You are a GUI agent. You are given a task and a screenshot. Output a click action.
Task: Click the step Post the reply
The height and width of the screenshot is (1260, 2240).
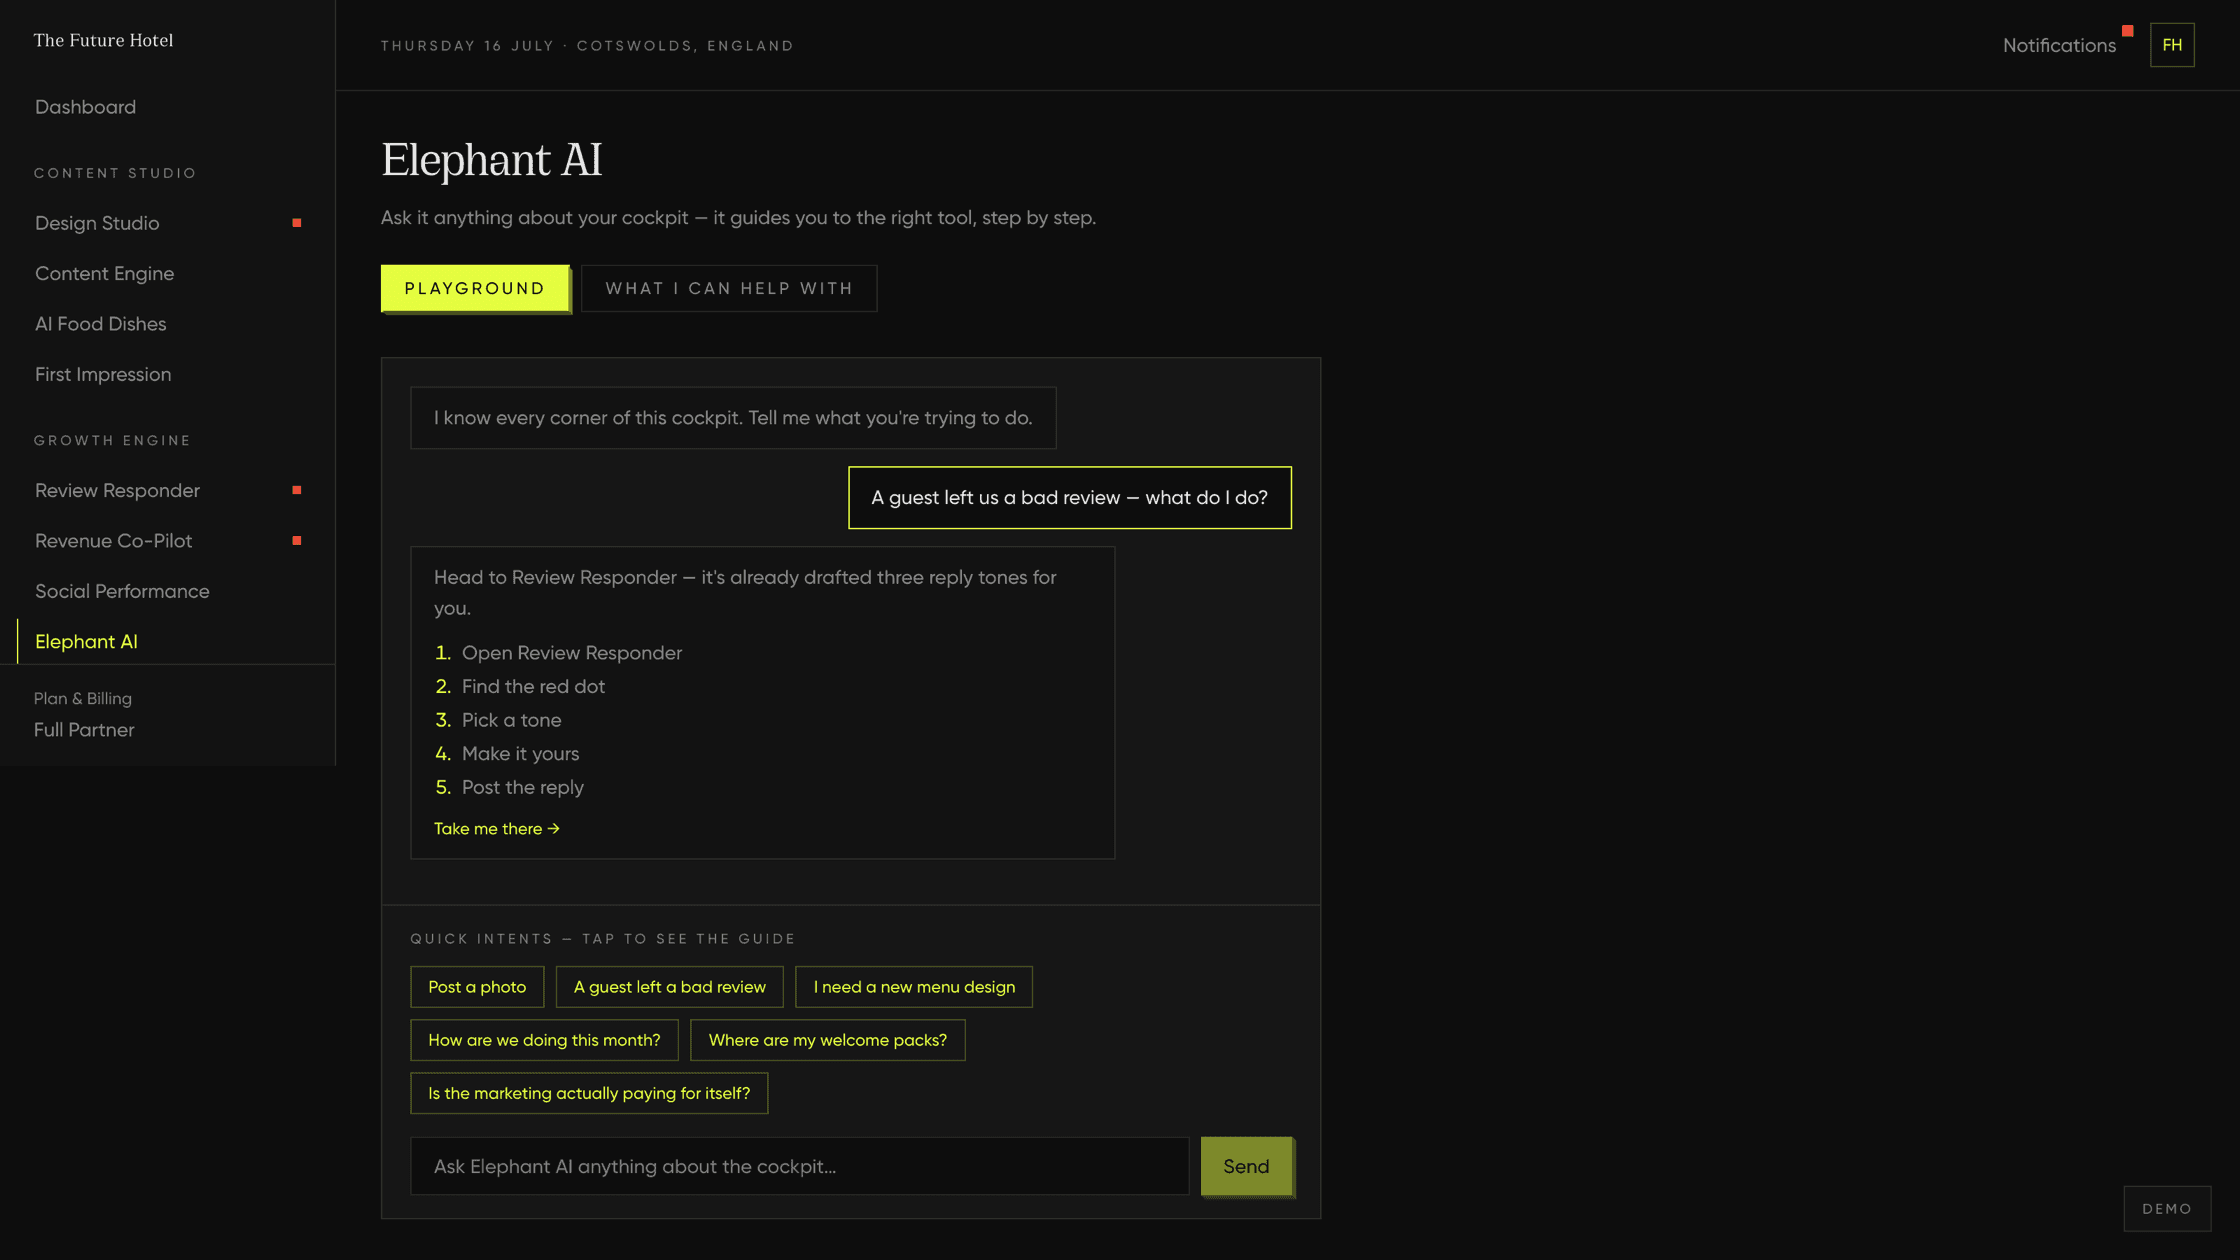pos(522,788)
